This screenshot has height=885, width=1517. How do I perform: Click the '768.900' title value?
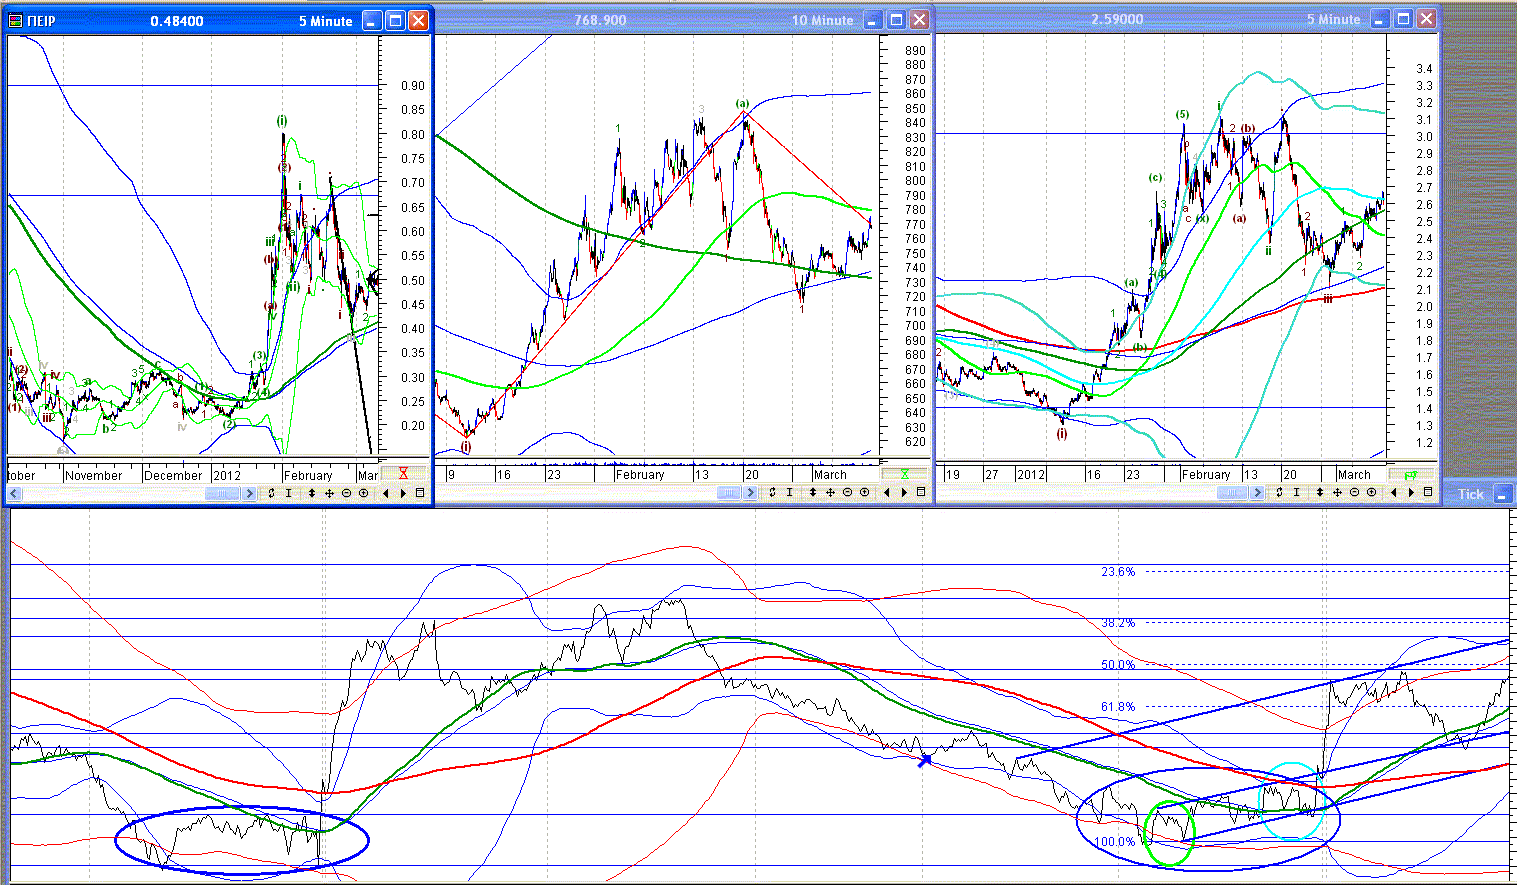click(600, 20)
